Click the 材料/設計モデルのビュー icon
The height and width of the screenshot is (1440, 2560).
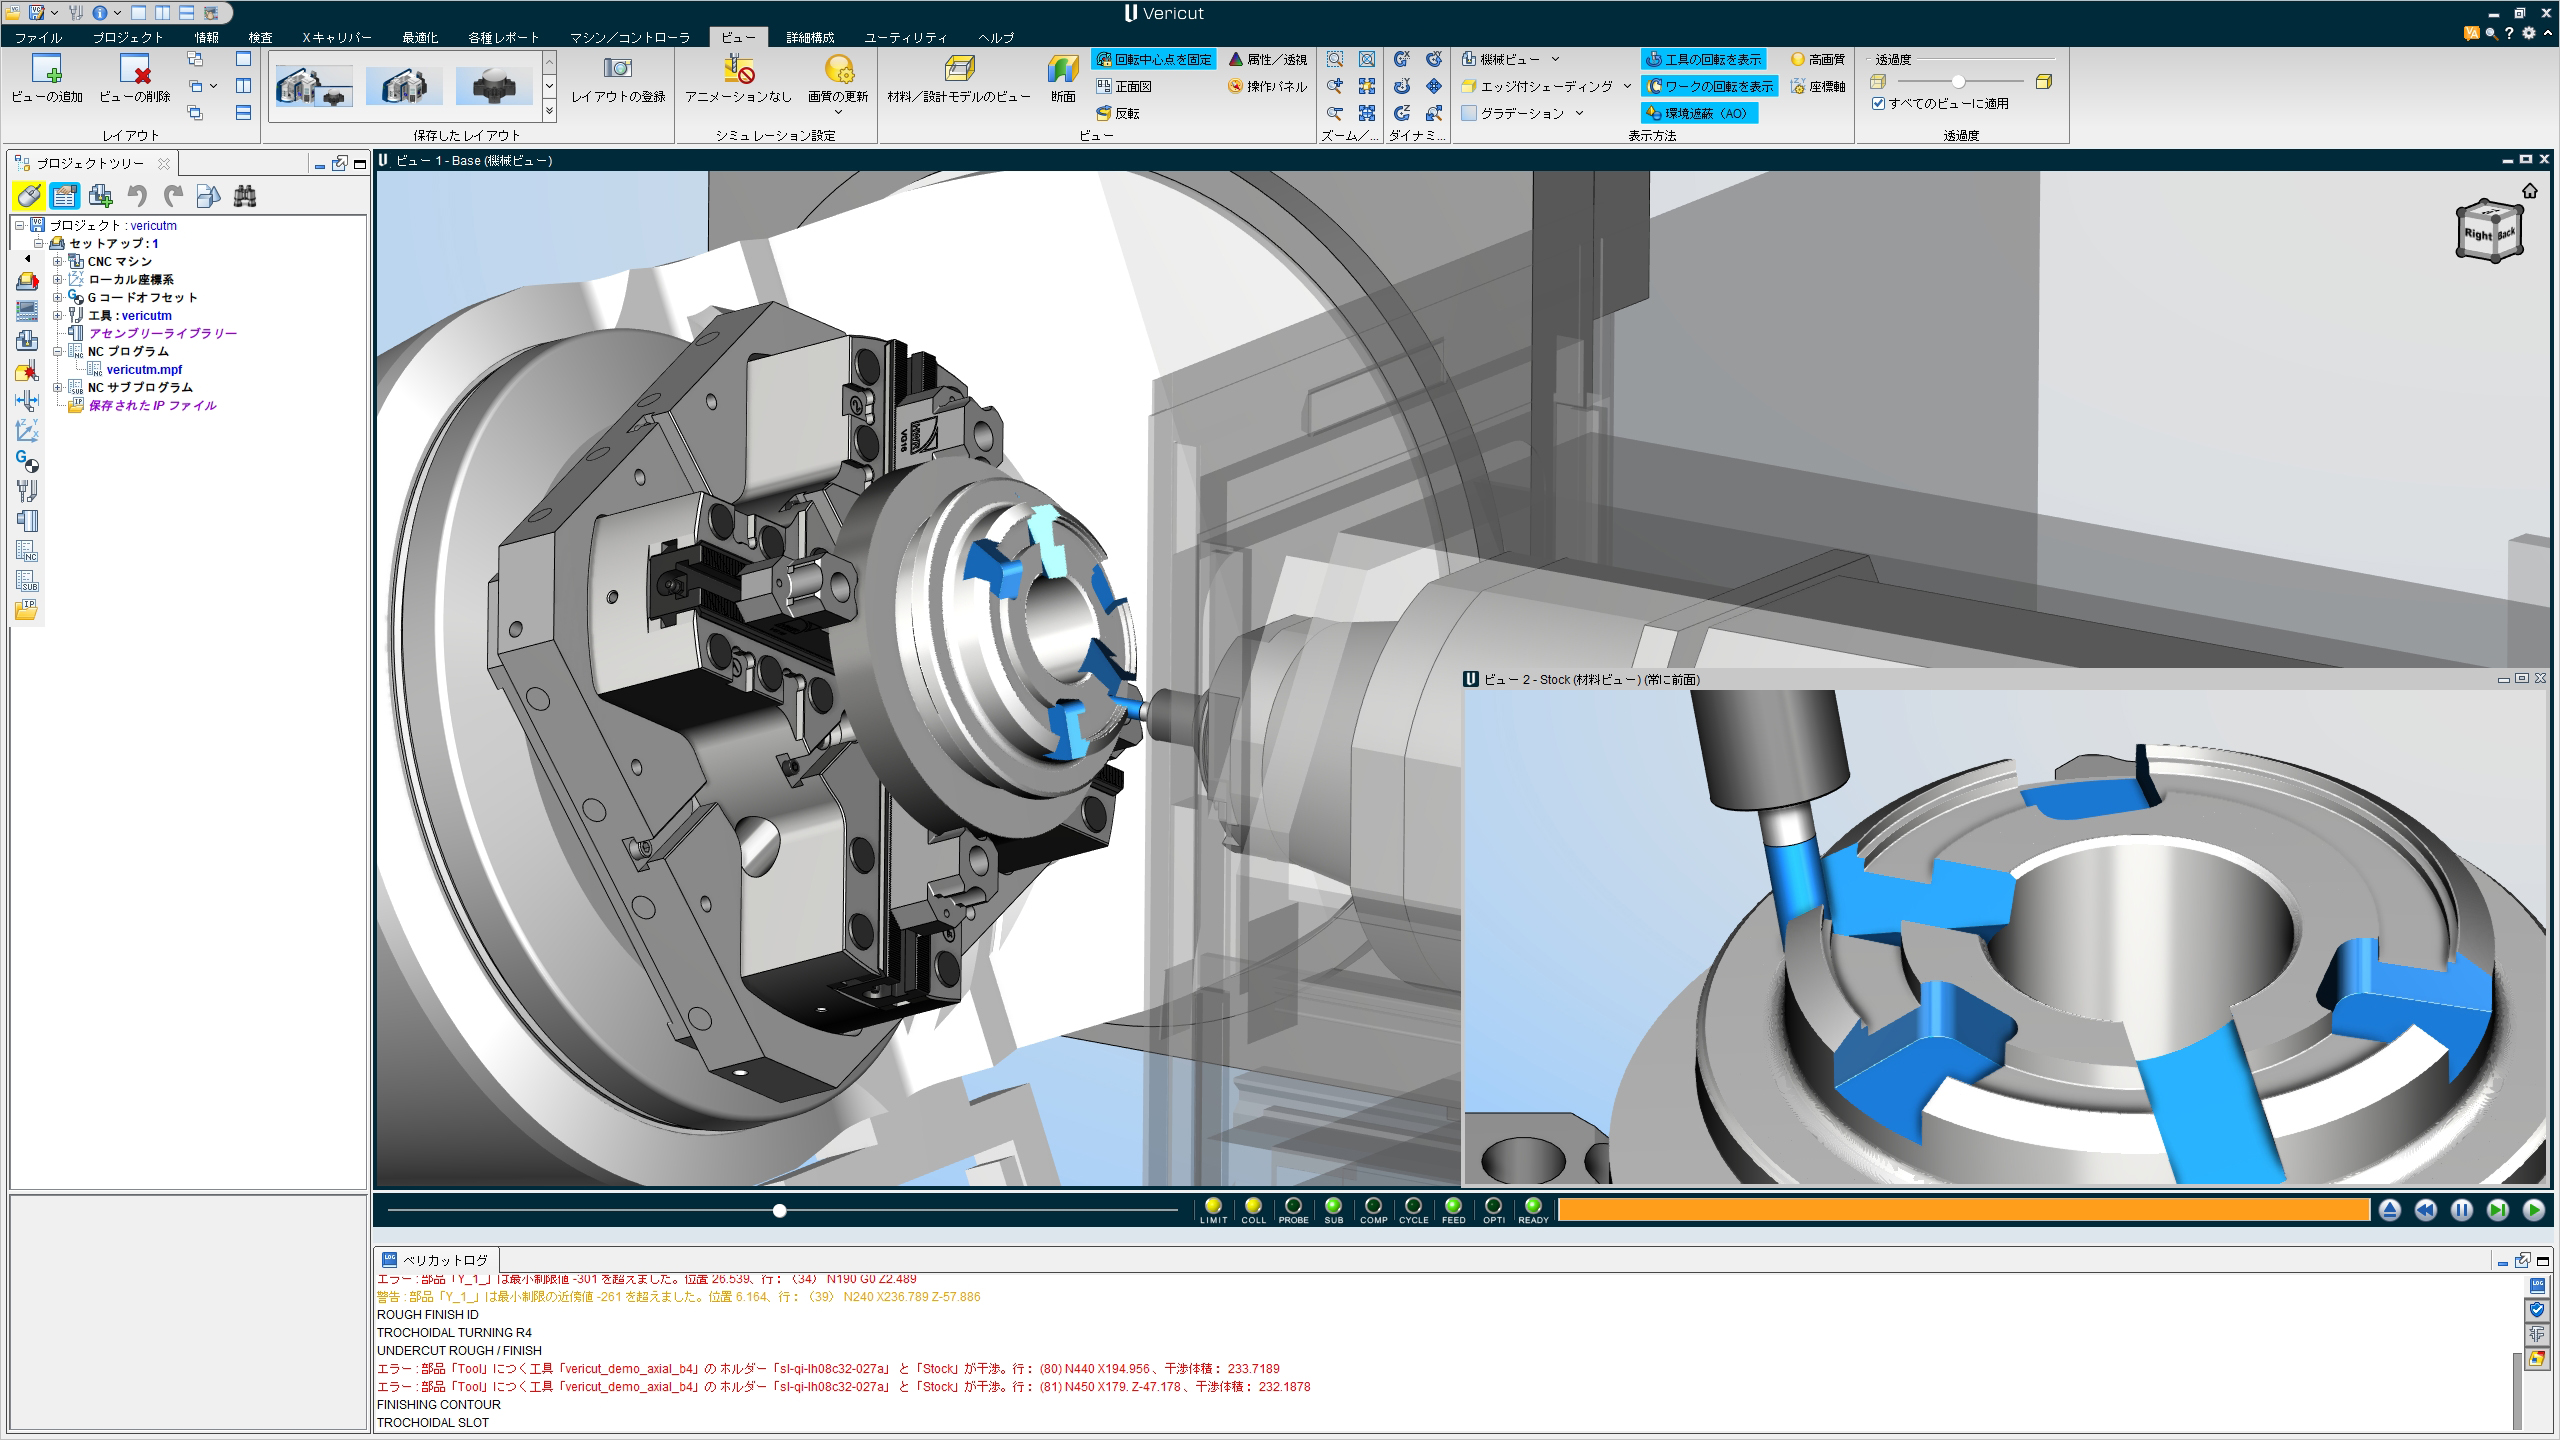point(958,69)
